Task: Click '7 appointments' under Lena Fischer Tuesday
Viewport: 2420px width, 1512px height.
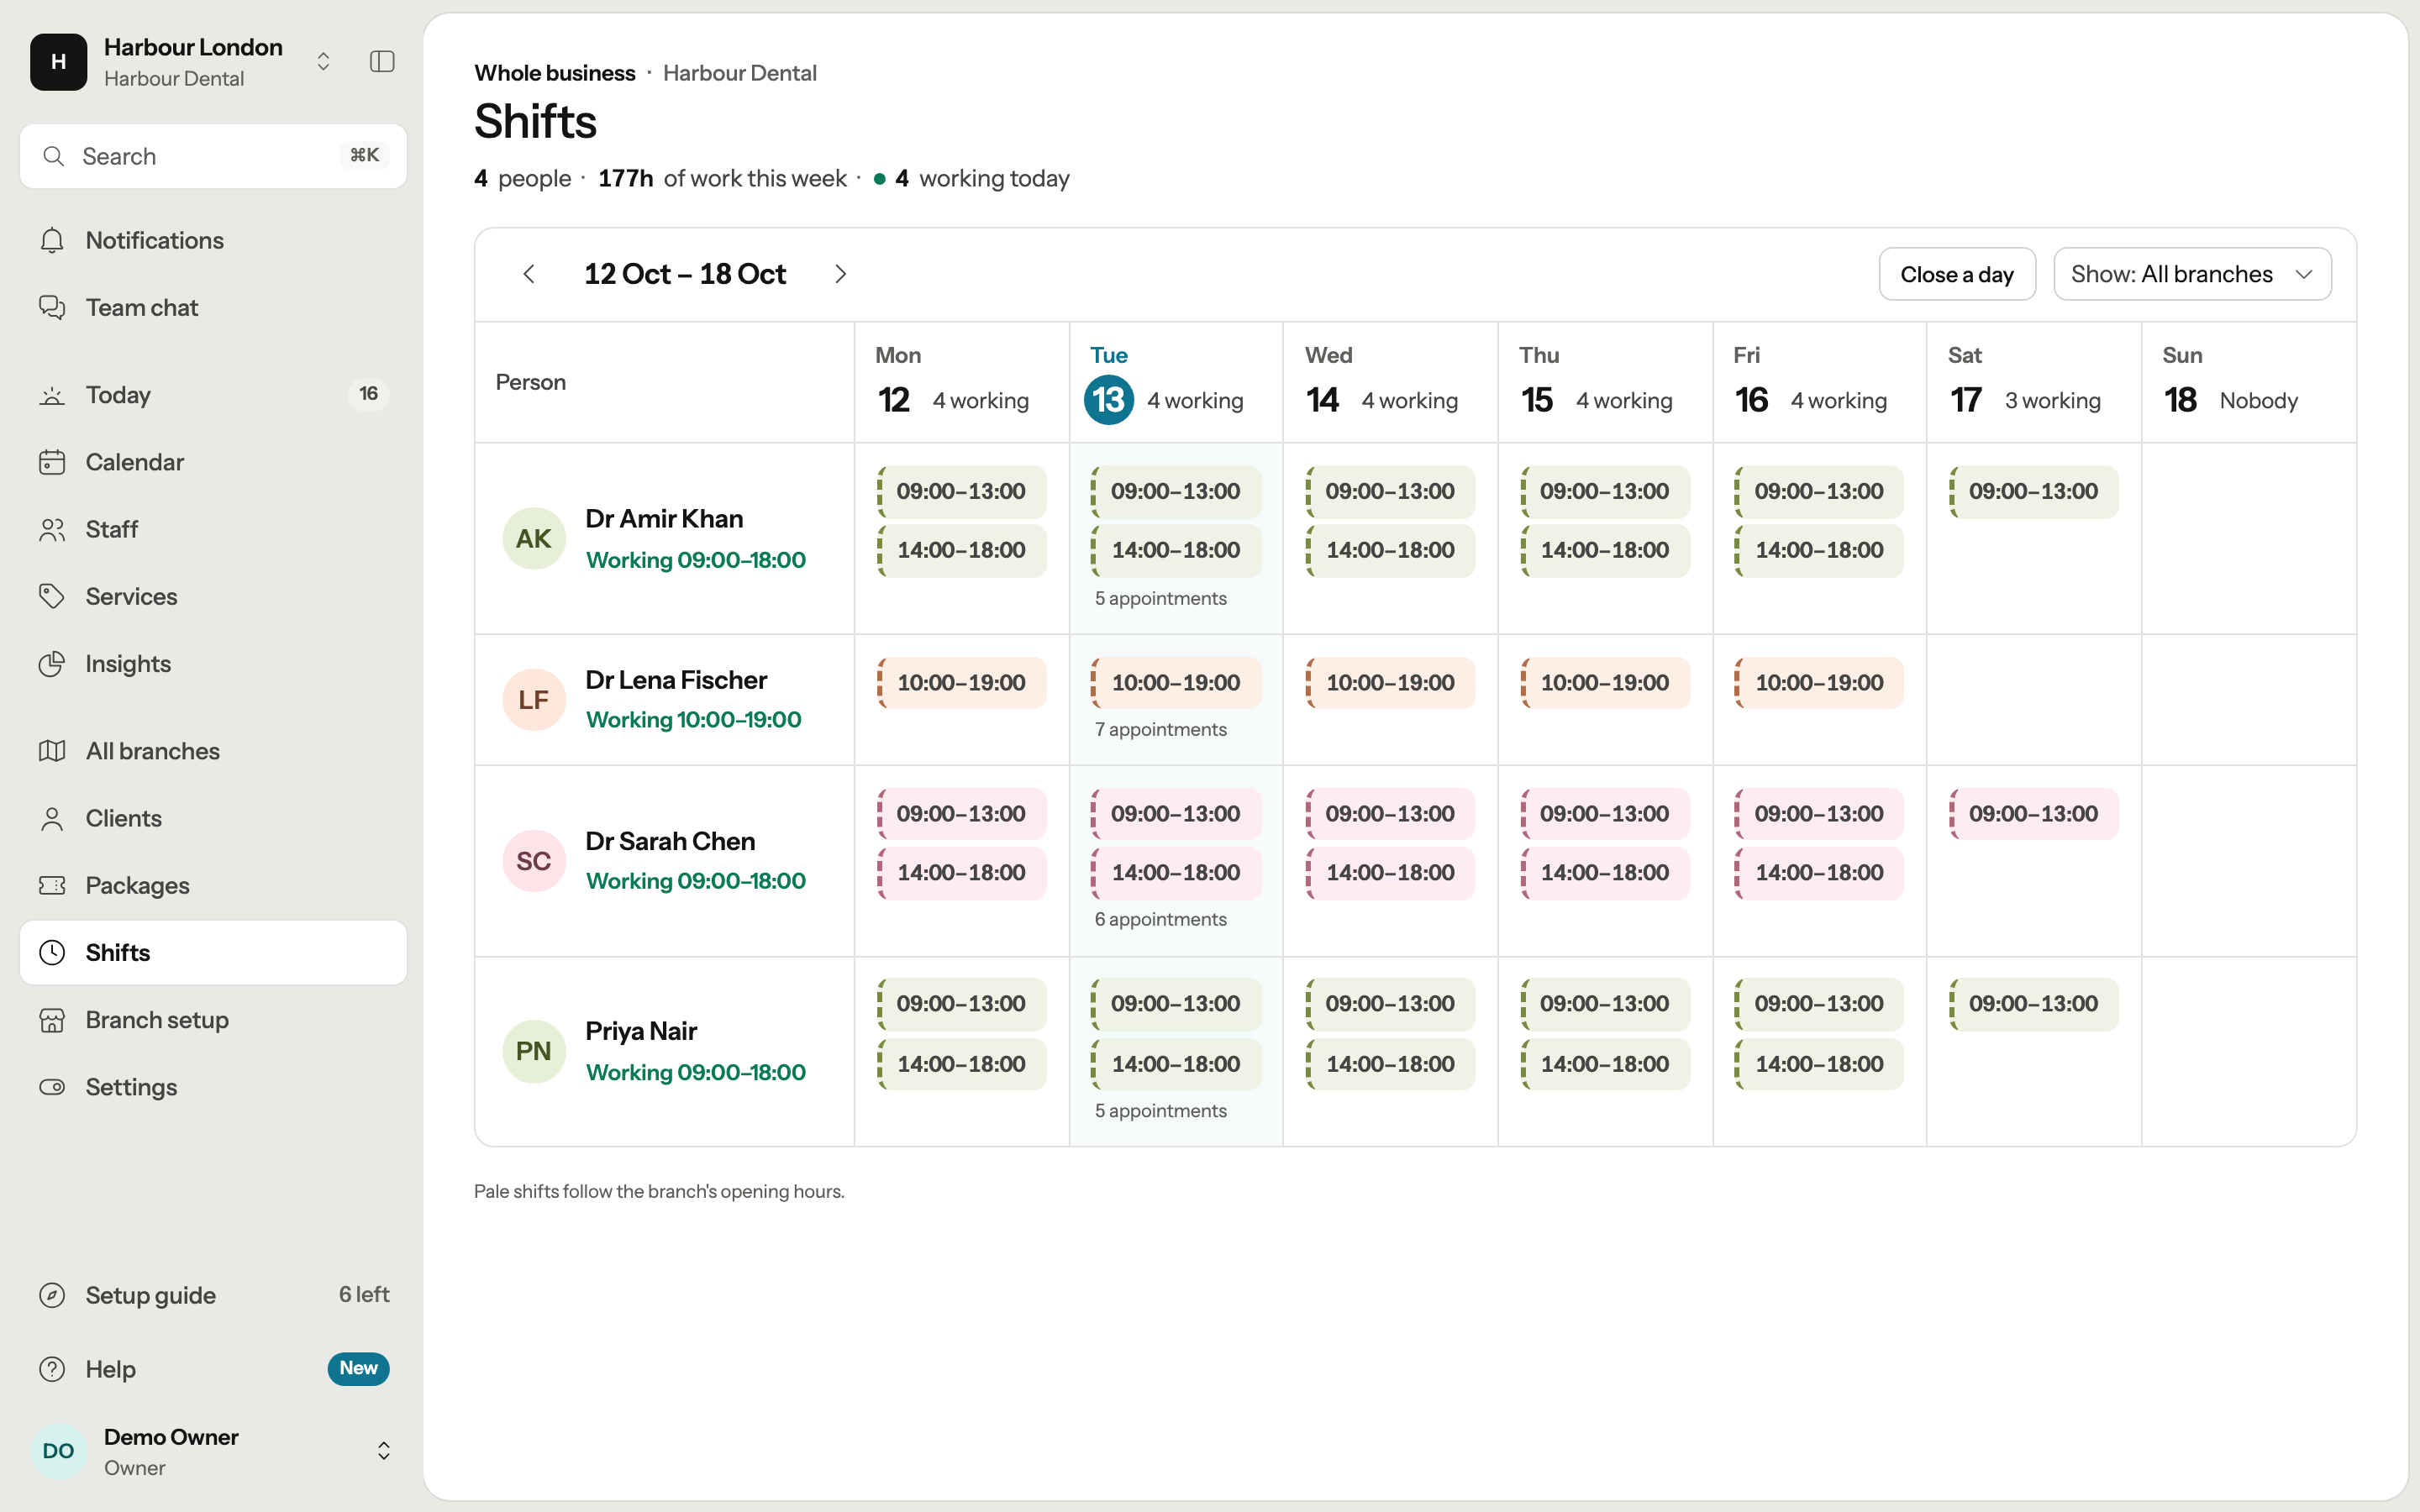Action: [1160, 730]
